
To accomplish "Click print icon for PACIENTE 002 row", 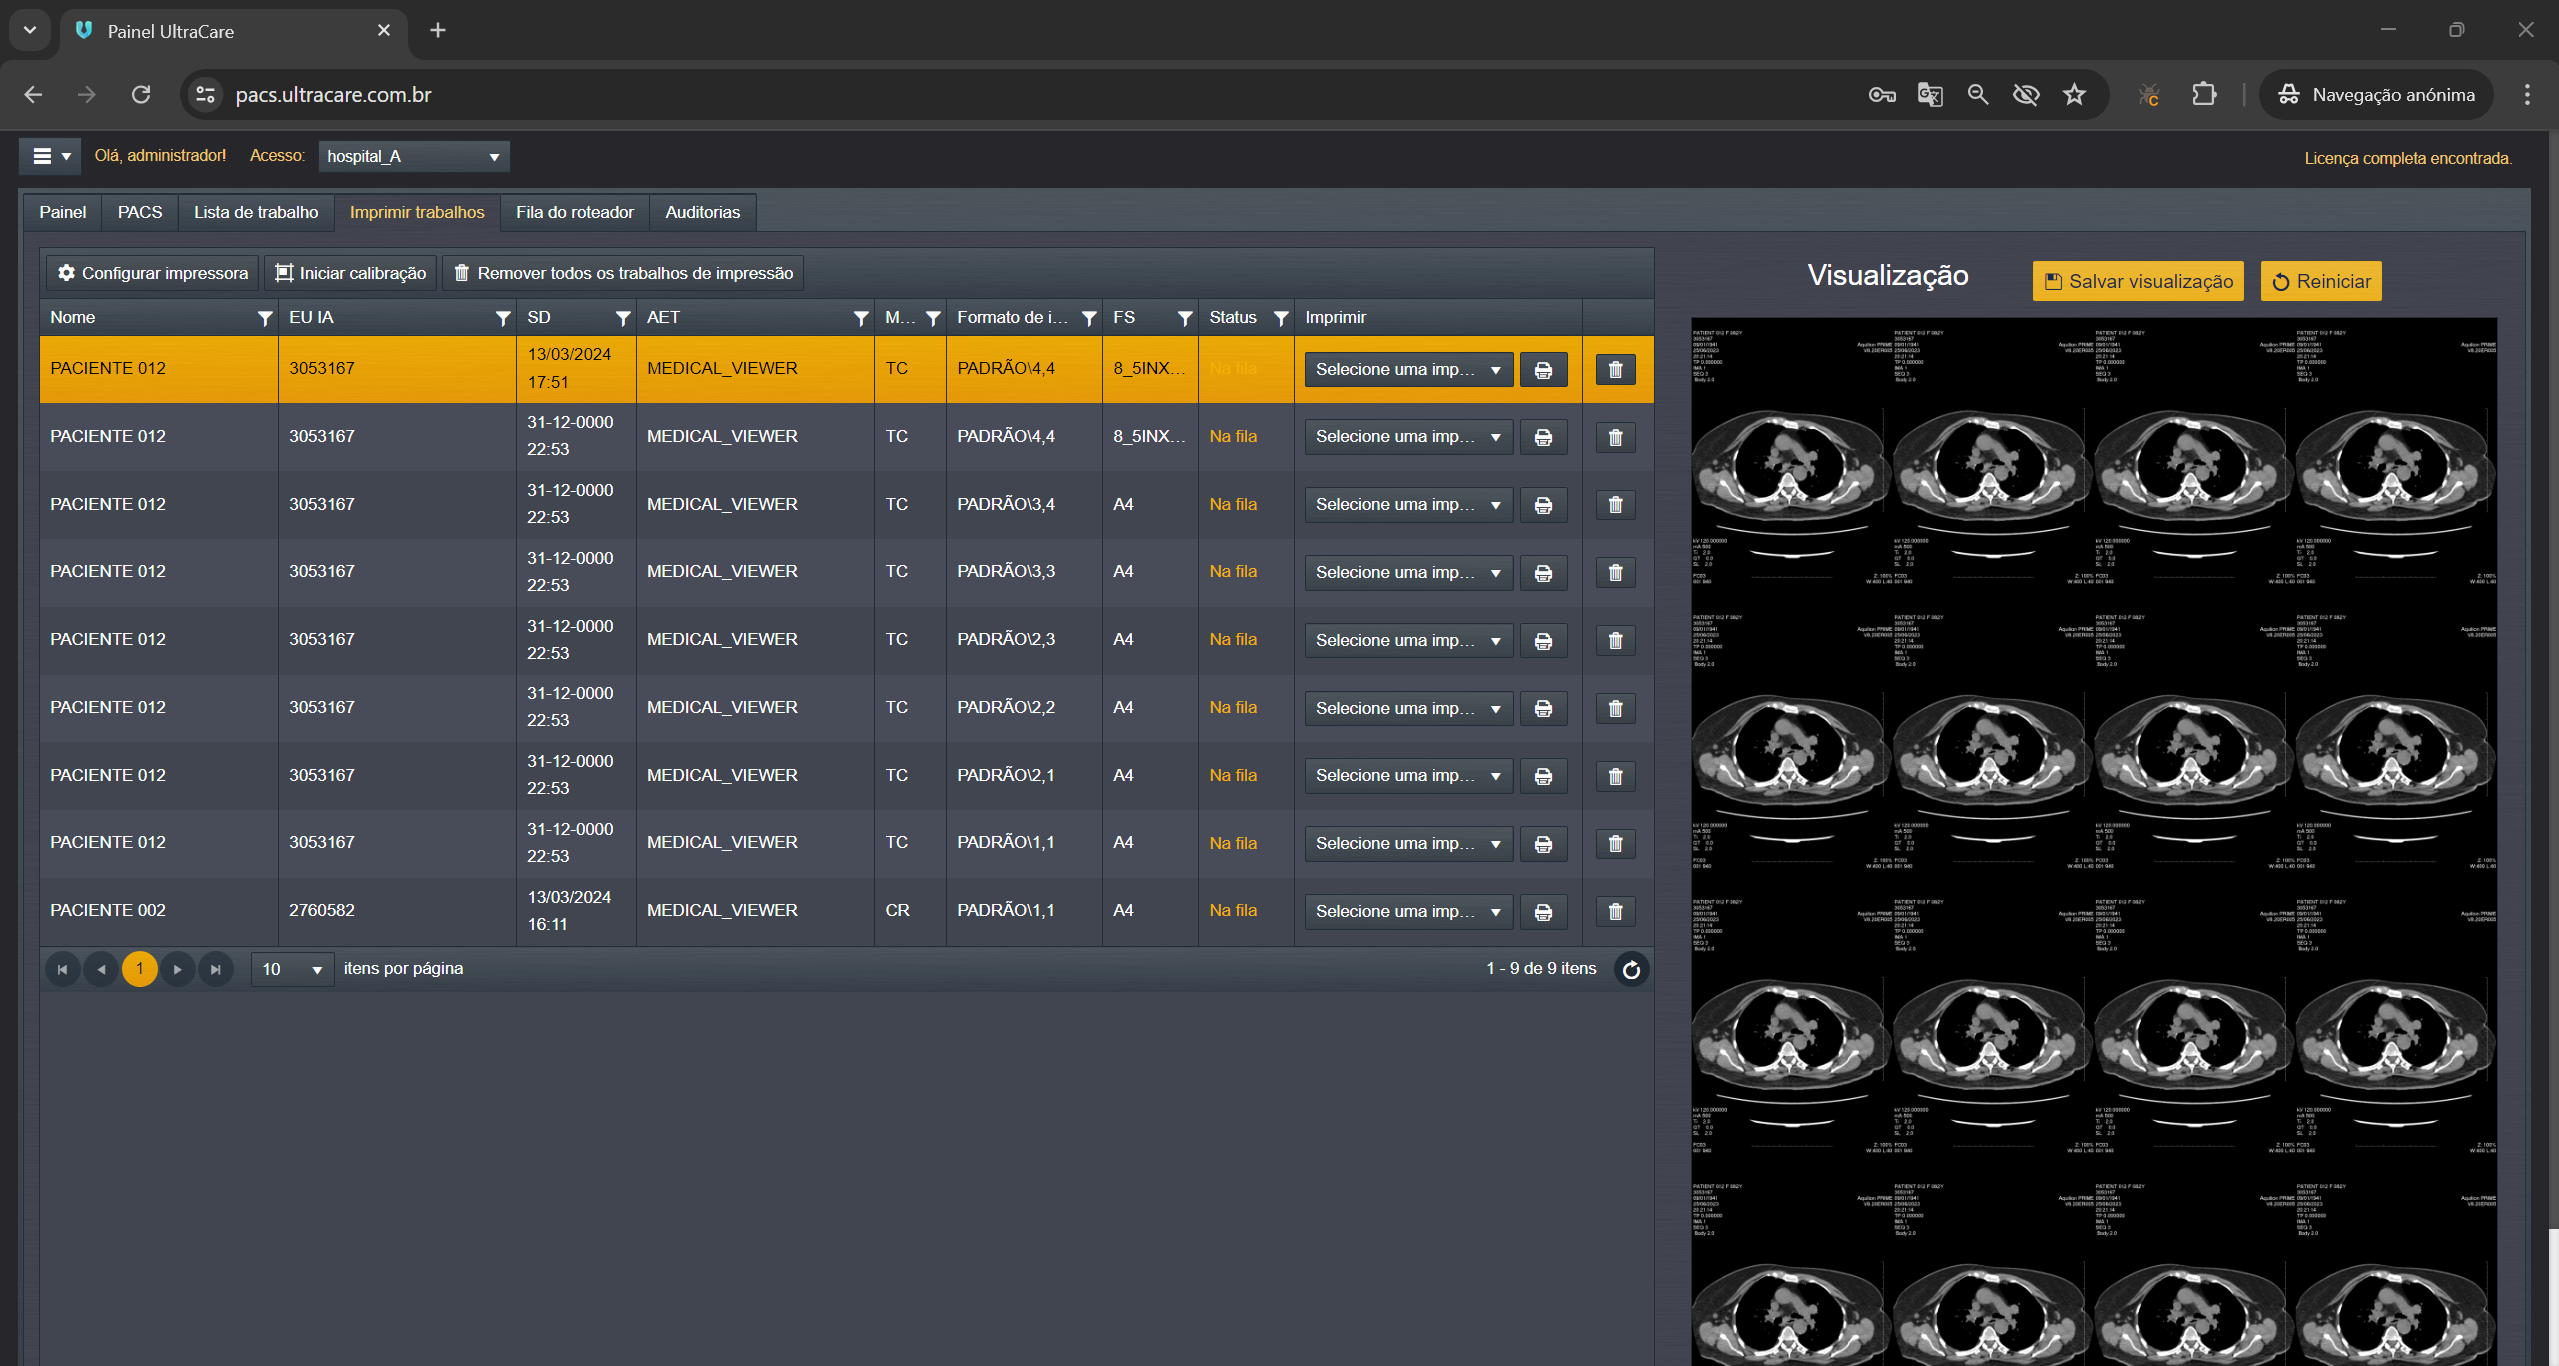I will [x=1543, y=912].
